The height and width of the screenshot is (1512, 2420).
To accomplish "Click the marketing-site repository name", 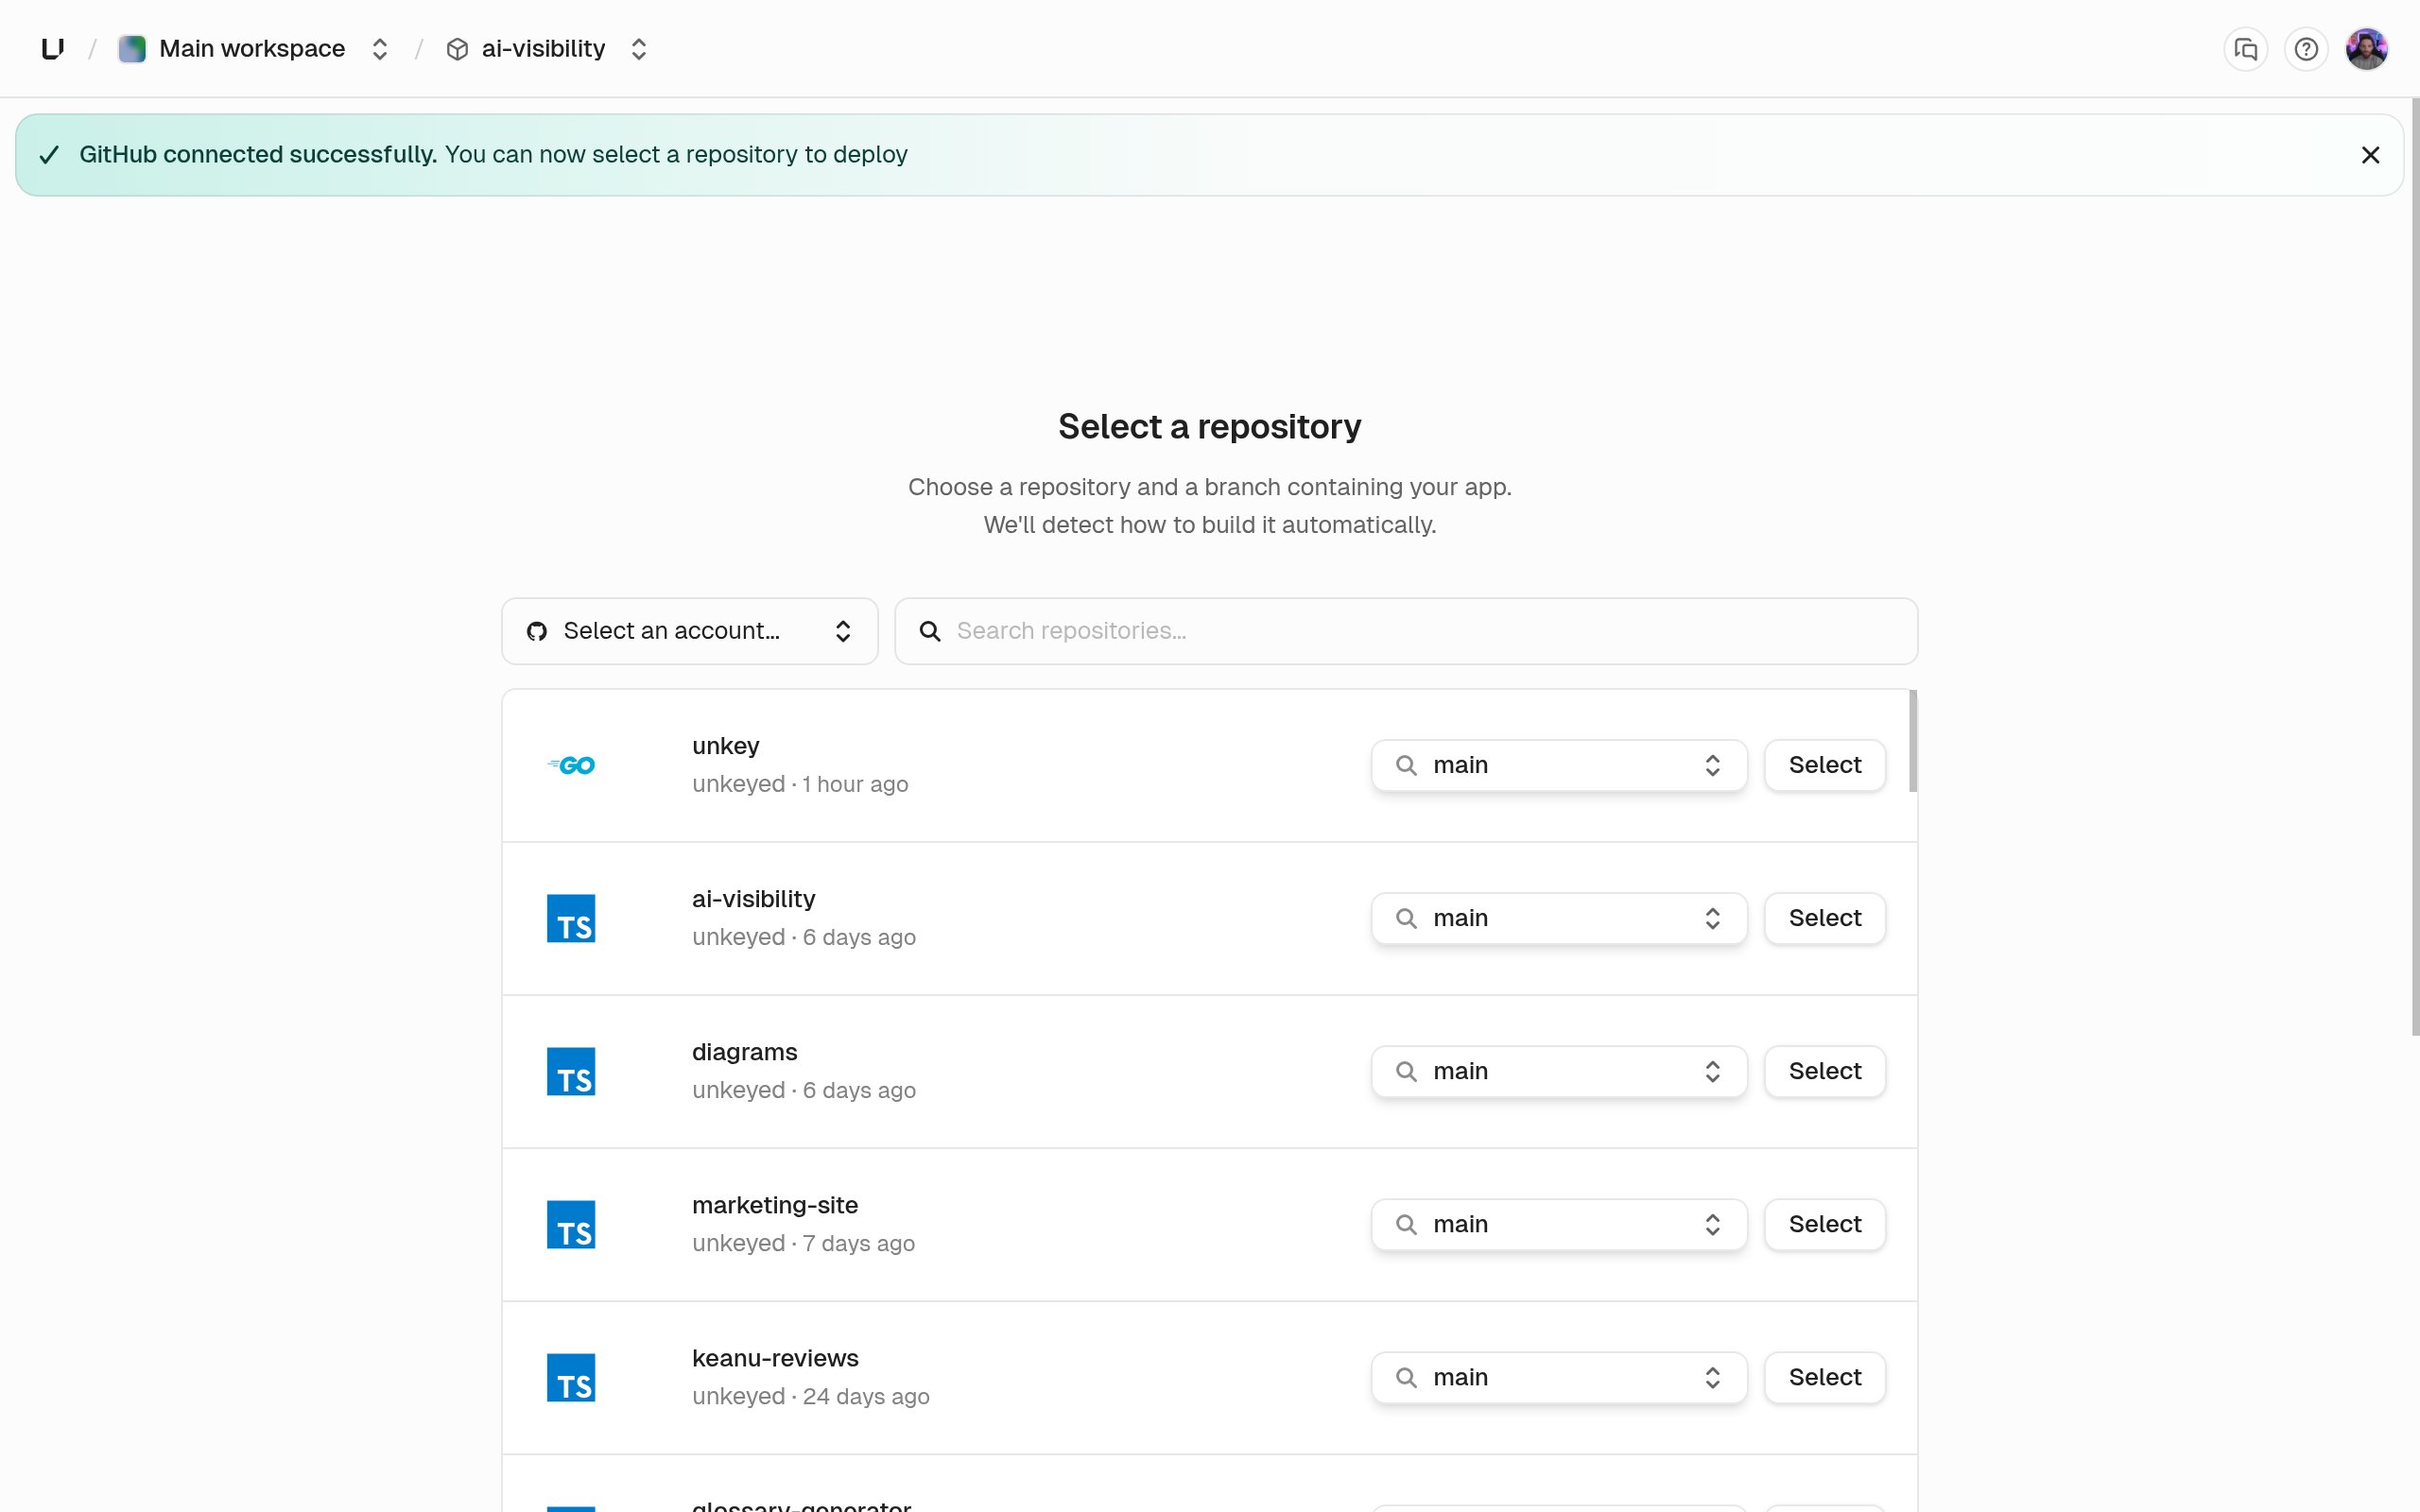I will pyautogui.click(x=775, y=1205).
